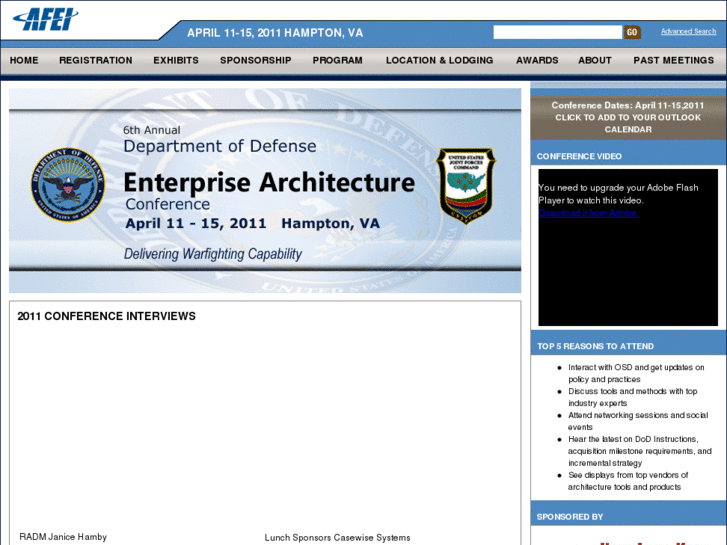Viewport: 727px width, 545px height.
Task: Click the header date April 11-15, 2011 Hampton, VA
Action: click(x=275, y=33)
